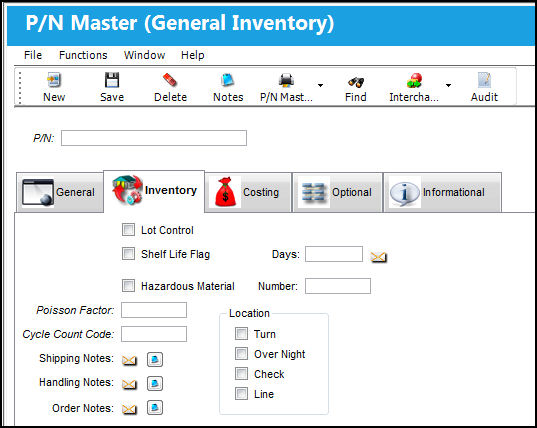Viewport: 537px width, 428px height.
Task: Tick the Turn location checkbox
Action: click(x=241, y=333)
